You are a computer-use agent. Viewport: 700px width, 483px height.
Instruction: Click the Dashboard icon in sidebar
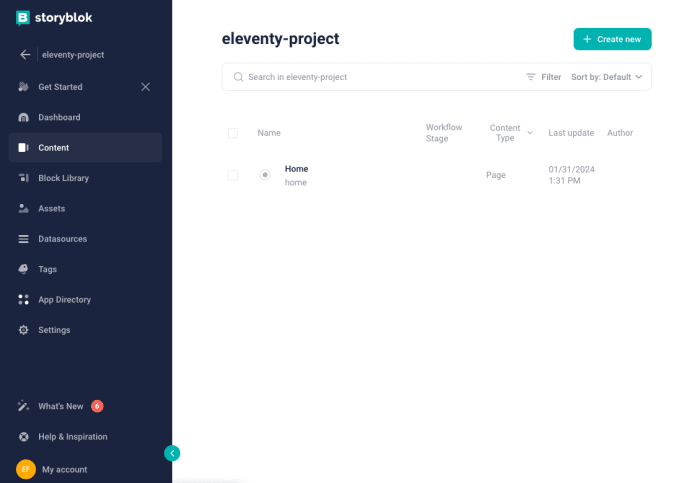tap(23, 117)
